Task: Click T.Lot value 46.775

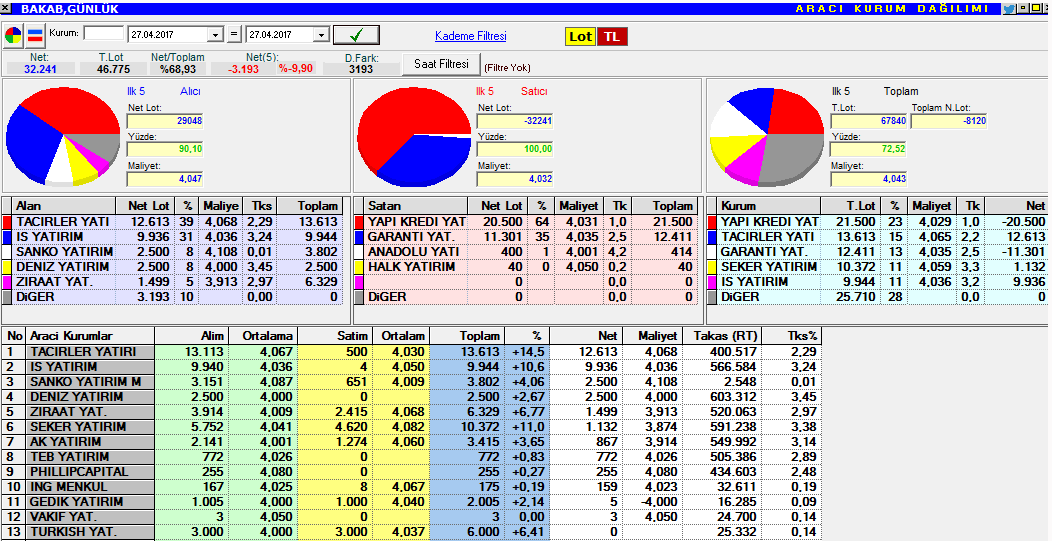Action: (x=113, y=69)
